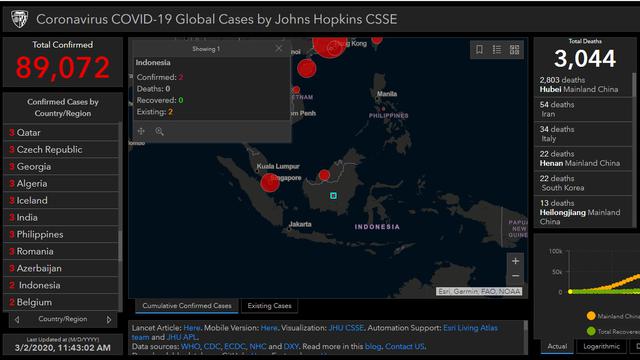The width and height of the screenshot is (640, 360).
Task: Select Romania in country list
Action: (x=61, y=251)
